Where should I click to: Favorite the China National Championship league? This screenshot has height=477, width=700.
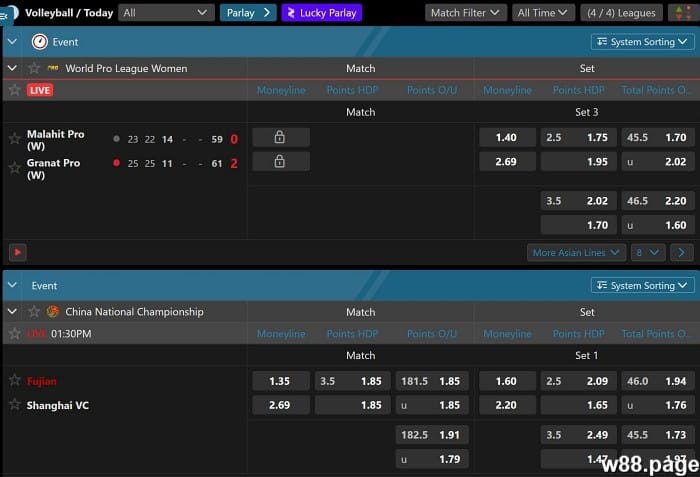click(x=34, y=311)
